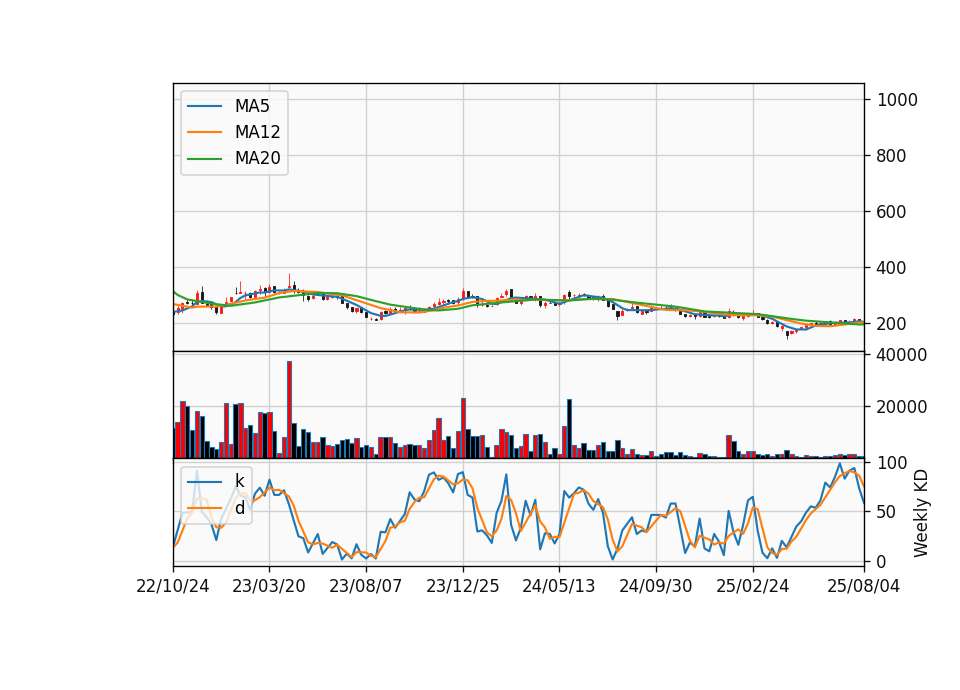The height and width of the screenshot is (690, 960).
Task: Click the 1000 price axis label
Action: click(897, 100)
